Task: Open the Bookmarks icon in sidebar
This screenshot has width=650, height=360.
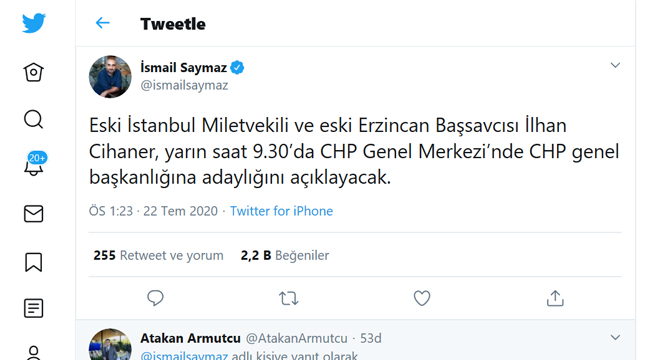Action: [34, 262]
